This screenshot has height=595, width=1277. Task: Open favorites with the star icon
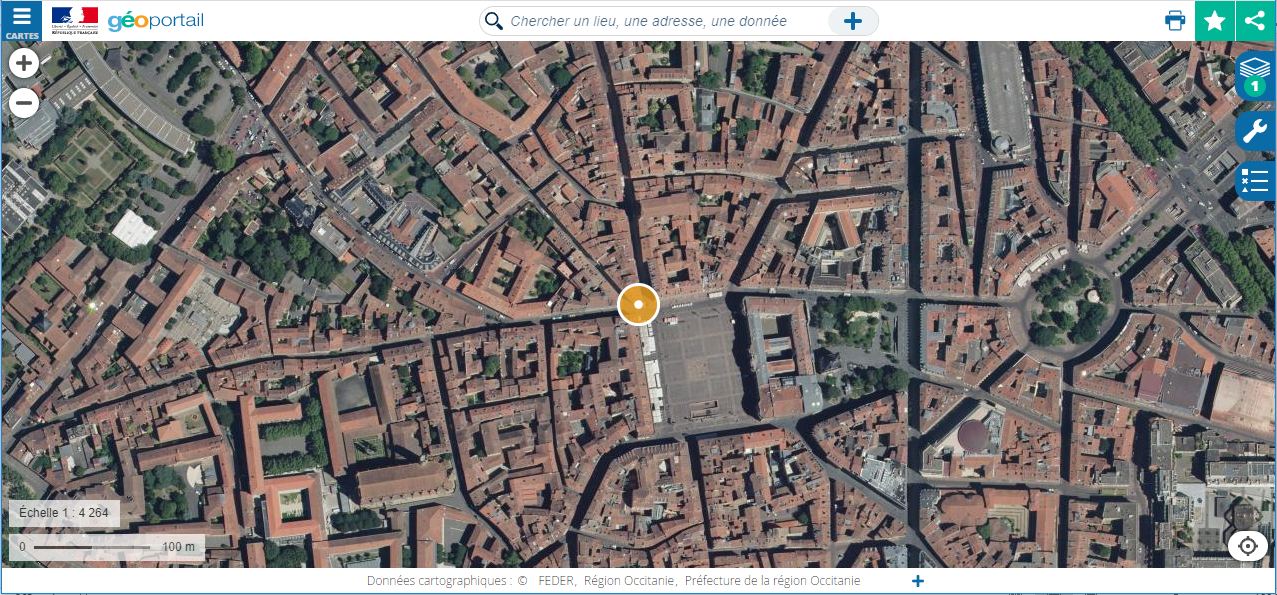(1215, 21)
